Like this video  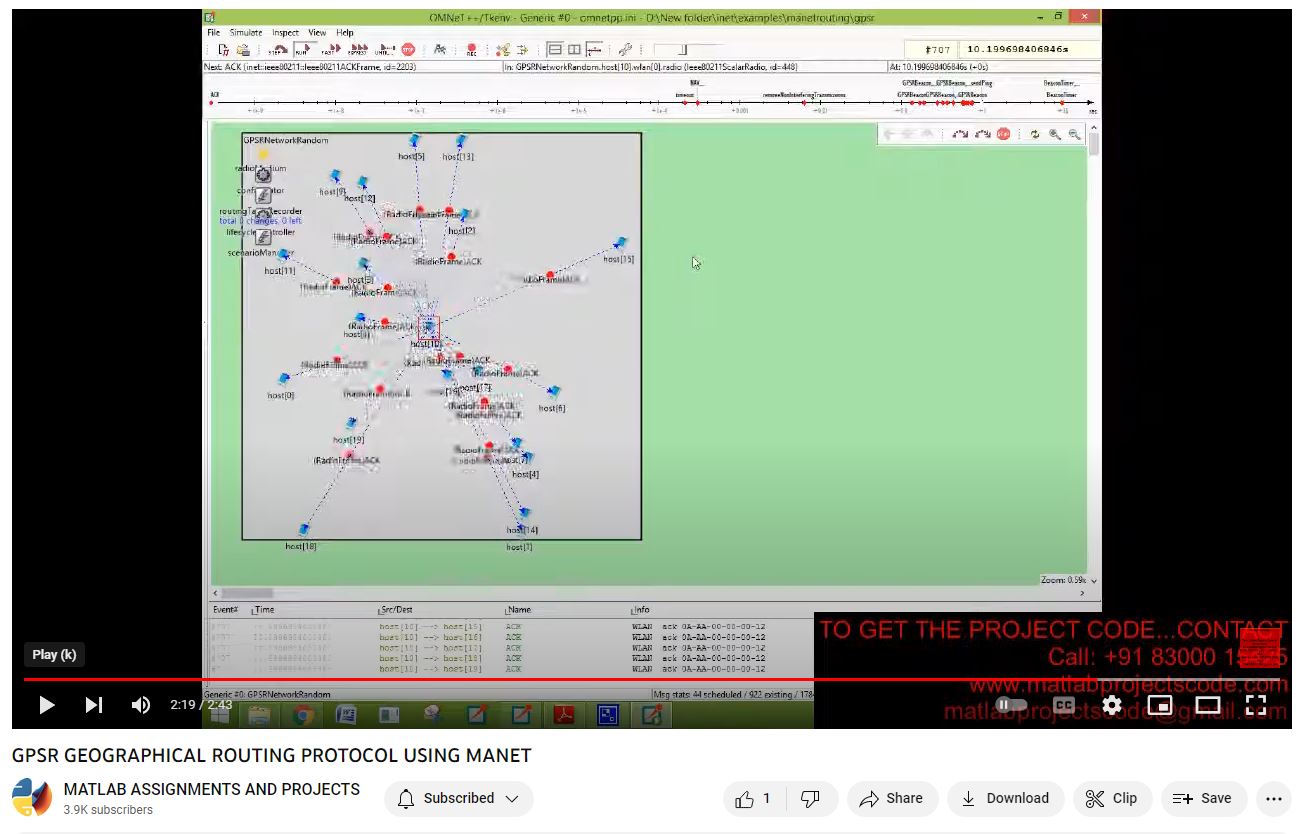pos(753,798)
